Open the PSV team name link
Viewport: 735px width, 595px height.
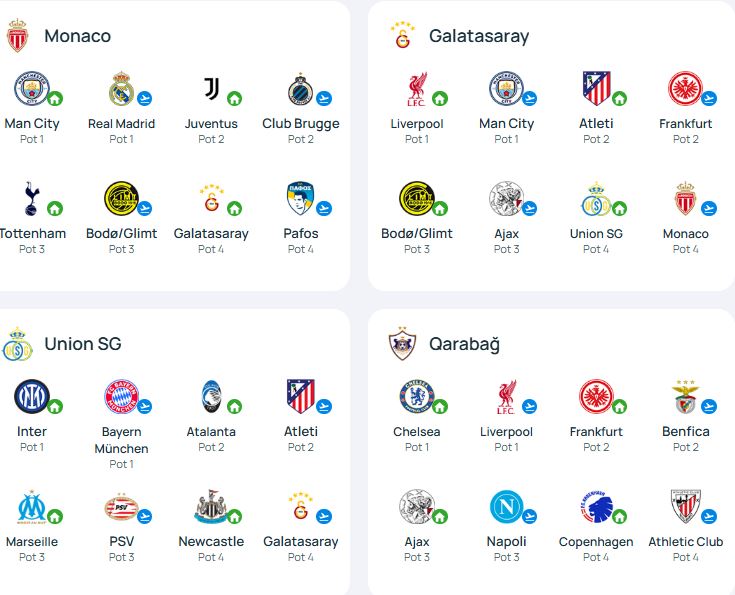(x=121, y=541)
